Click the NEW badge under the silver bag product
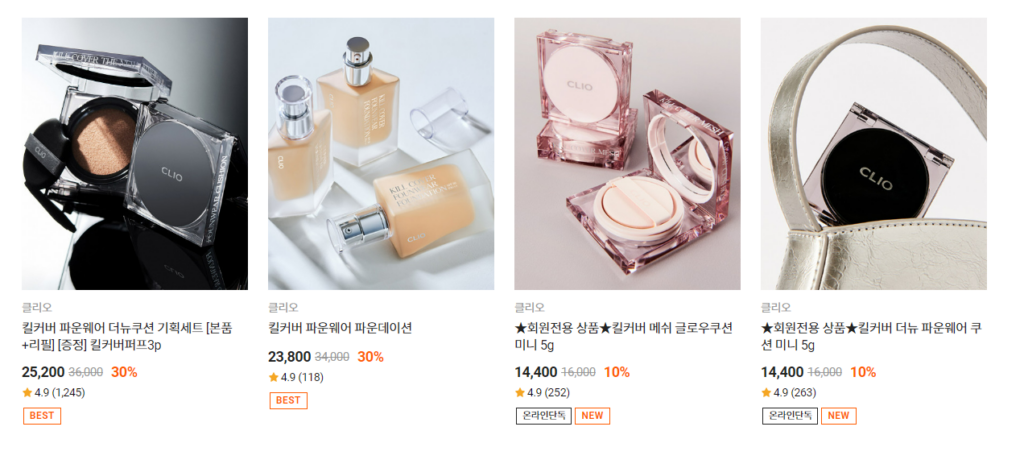The image size is (1024, 464). 839,416
